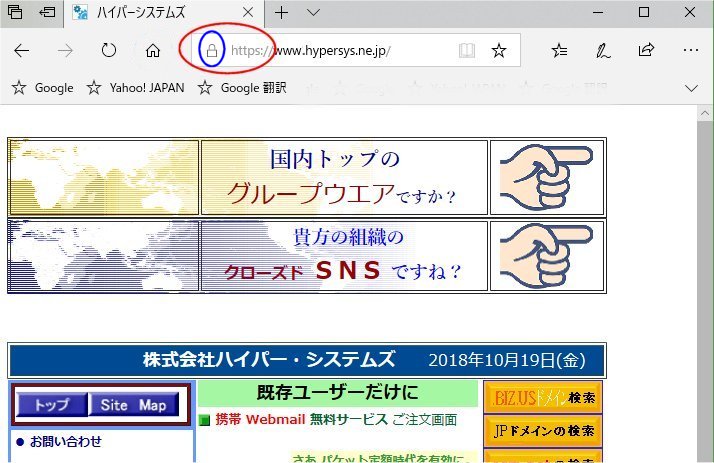Open the Site Map button
Viewport: 714px width, 463px height.
(x=133, y=404)
